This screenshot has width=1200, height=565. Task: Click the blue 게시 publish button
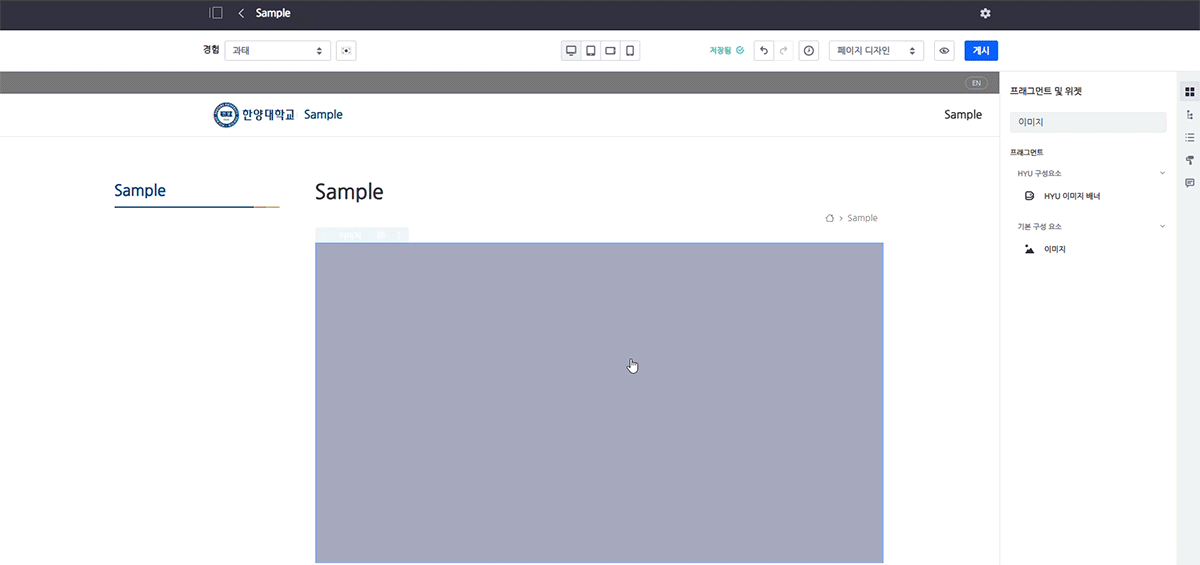[981, 51]
